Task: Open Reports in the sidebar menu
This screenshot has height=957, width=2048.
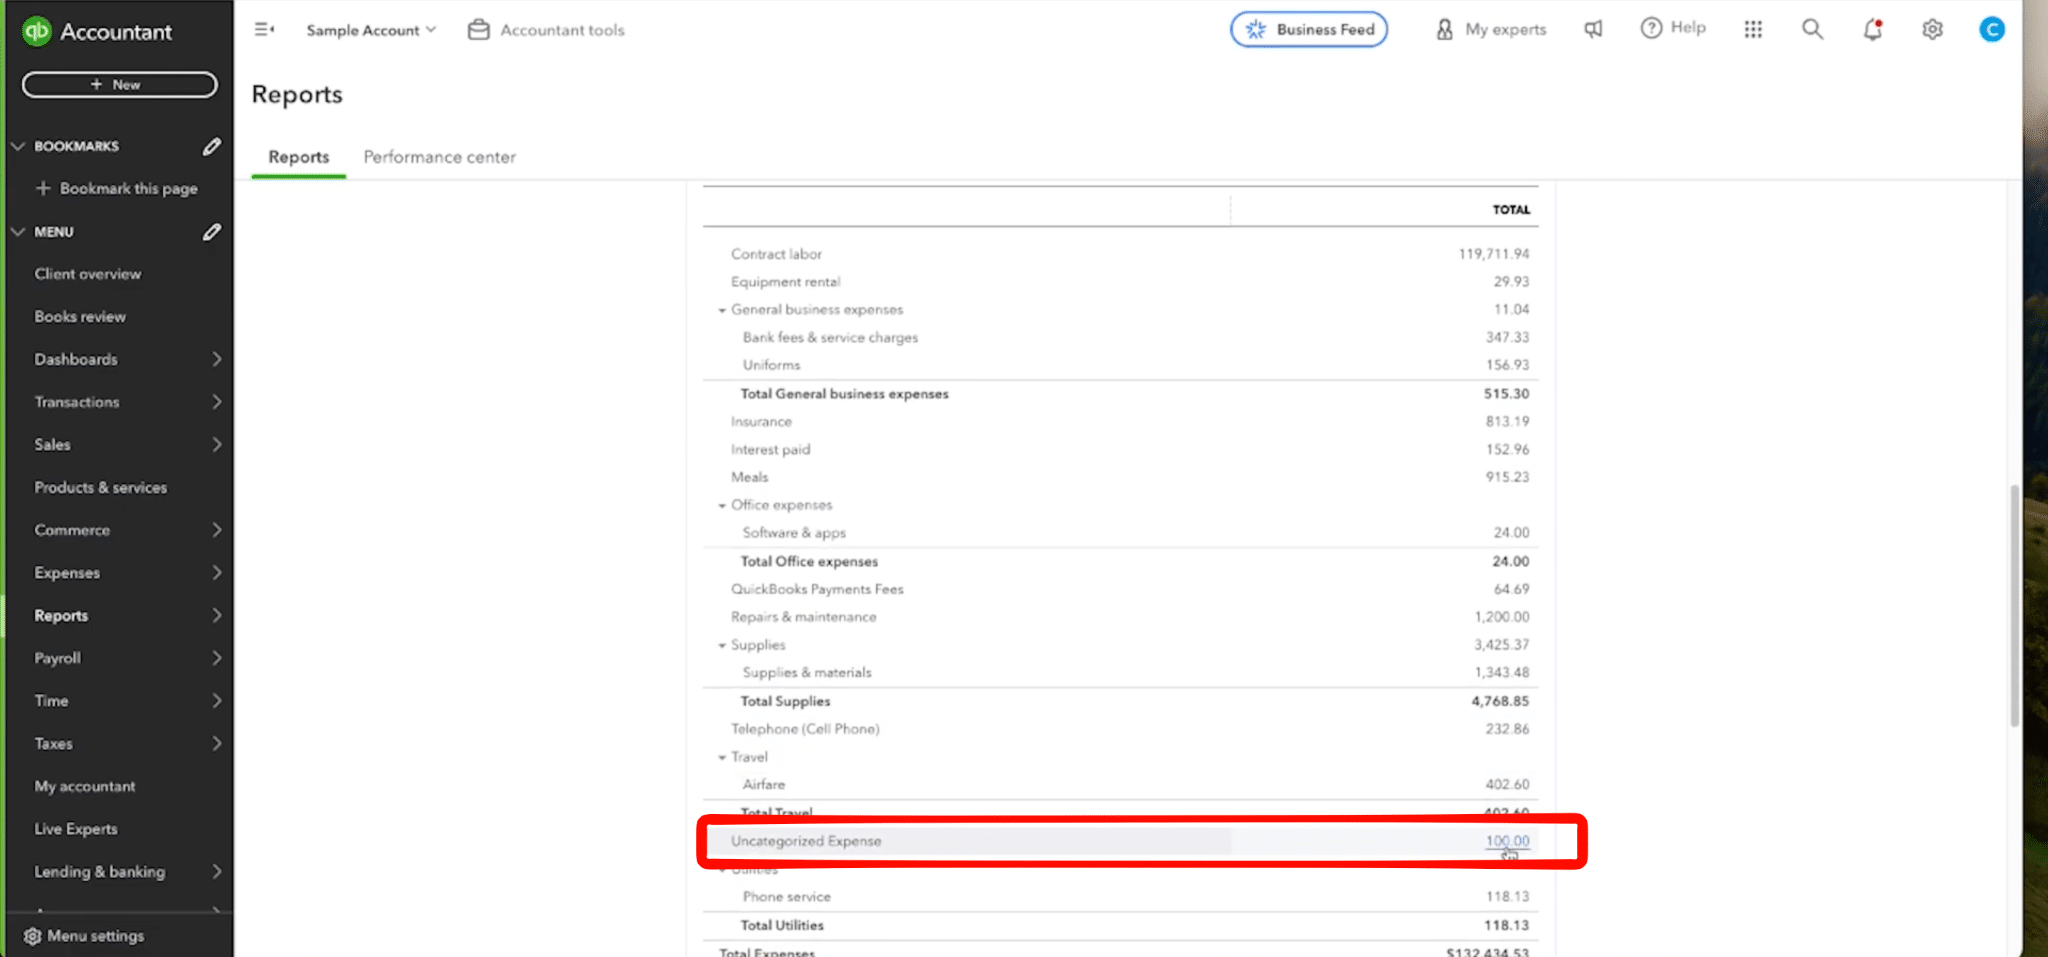Action: (61, 616)
